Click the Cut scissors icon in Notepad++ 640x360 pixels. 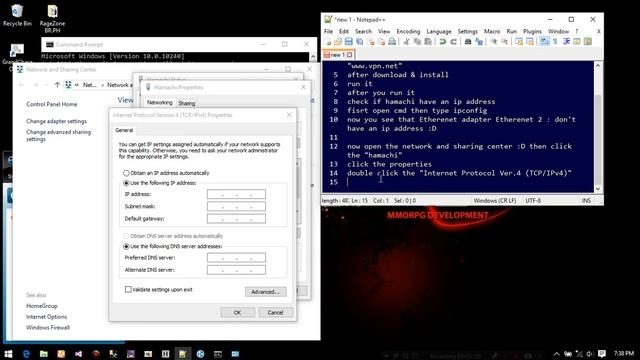click(407, 41)
